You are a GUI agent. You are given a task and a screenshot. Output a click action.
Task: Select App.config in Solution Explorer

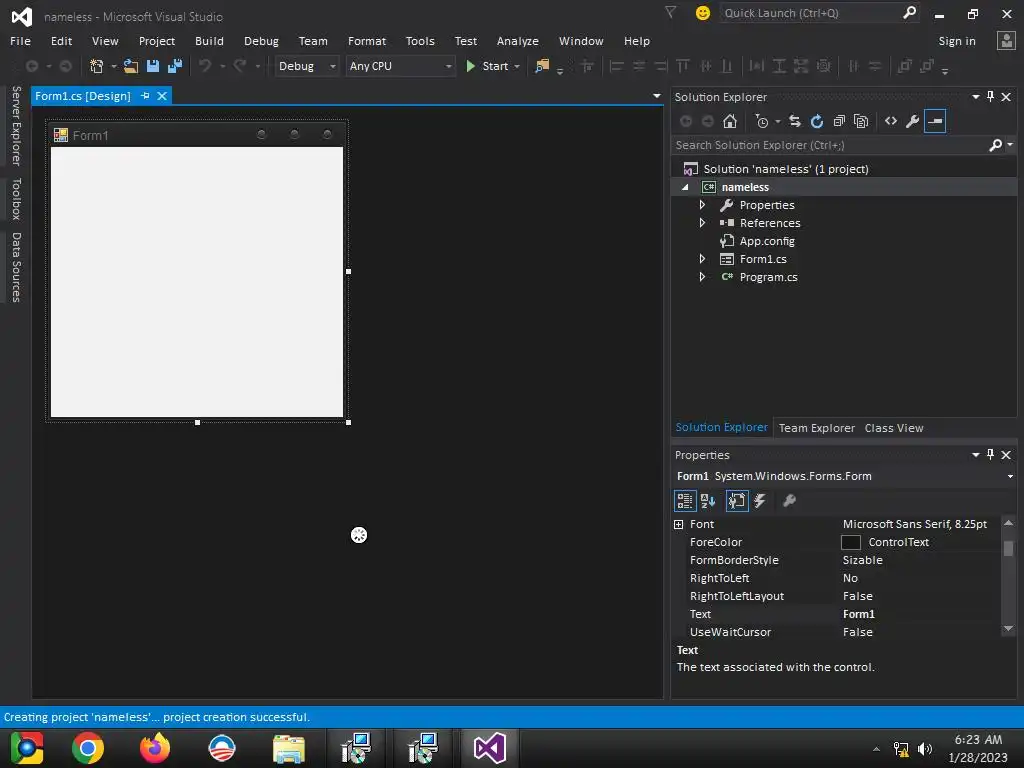click(x=767, y=241)
